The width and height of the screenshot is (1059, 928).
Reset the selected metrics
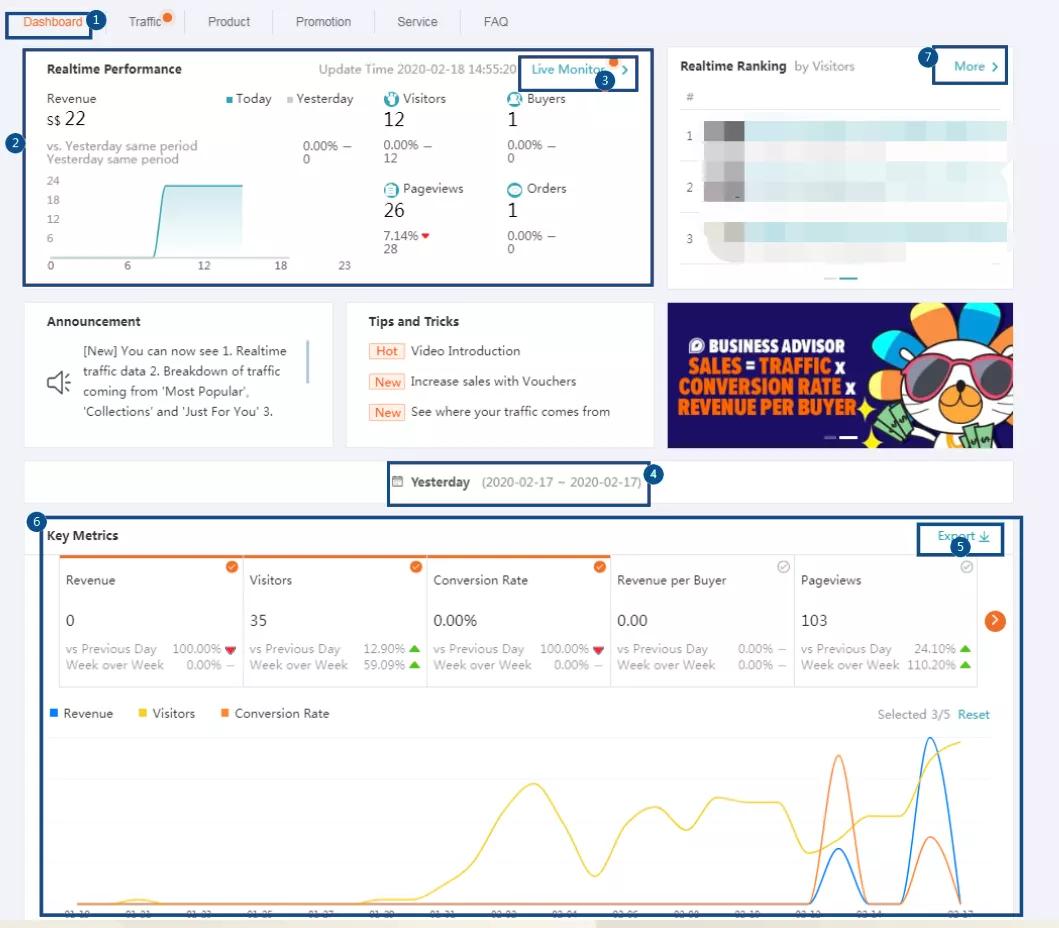pyautogui.click(x=973, y=714)
